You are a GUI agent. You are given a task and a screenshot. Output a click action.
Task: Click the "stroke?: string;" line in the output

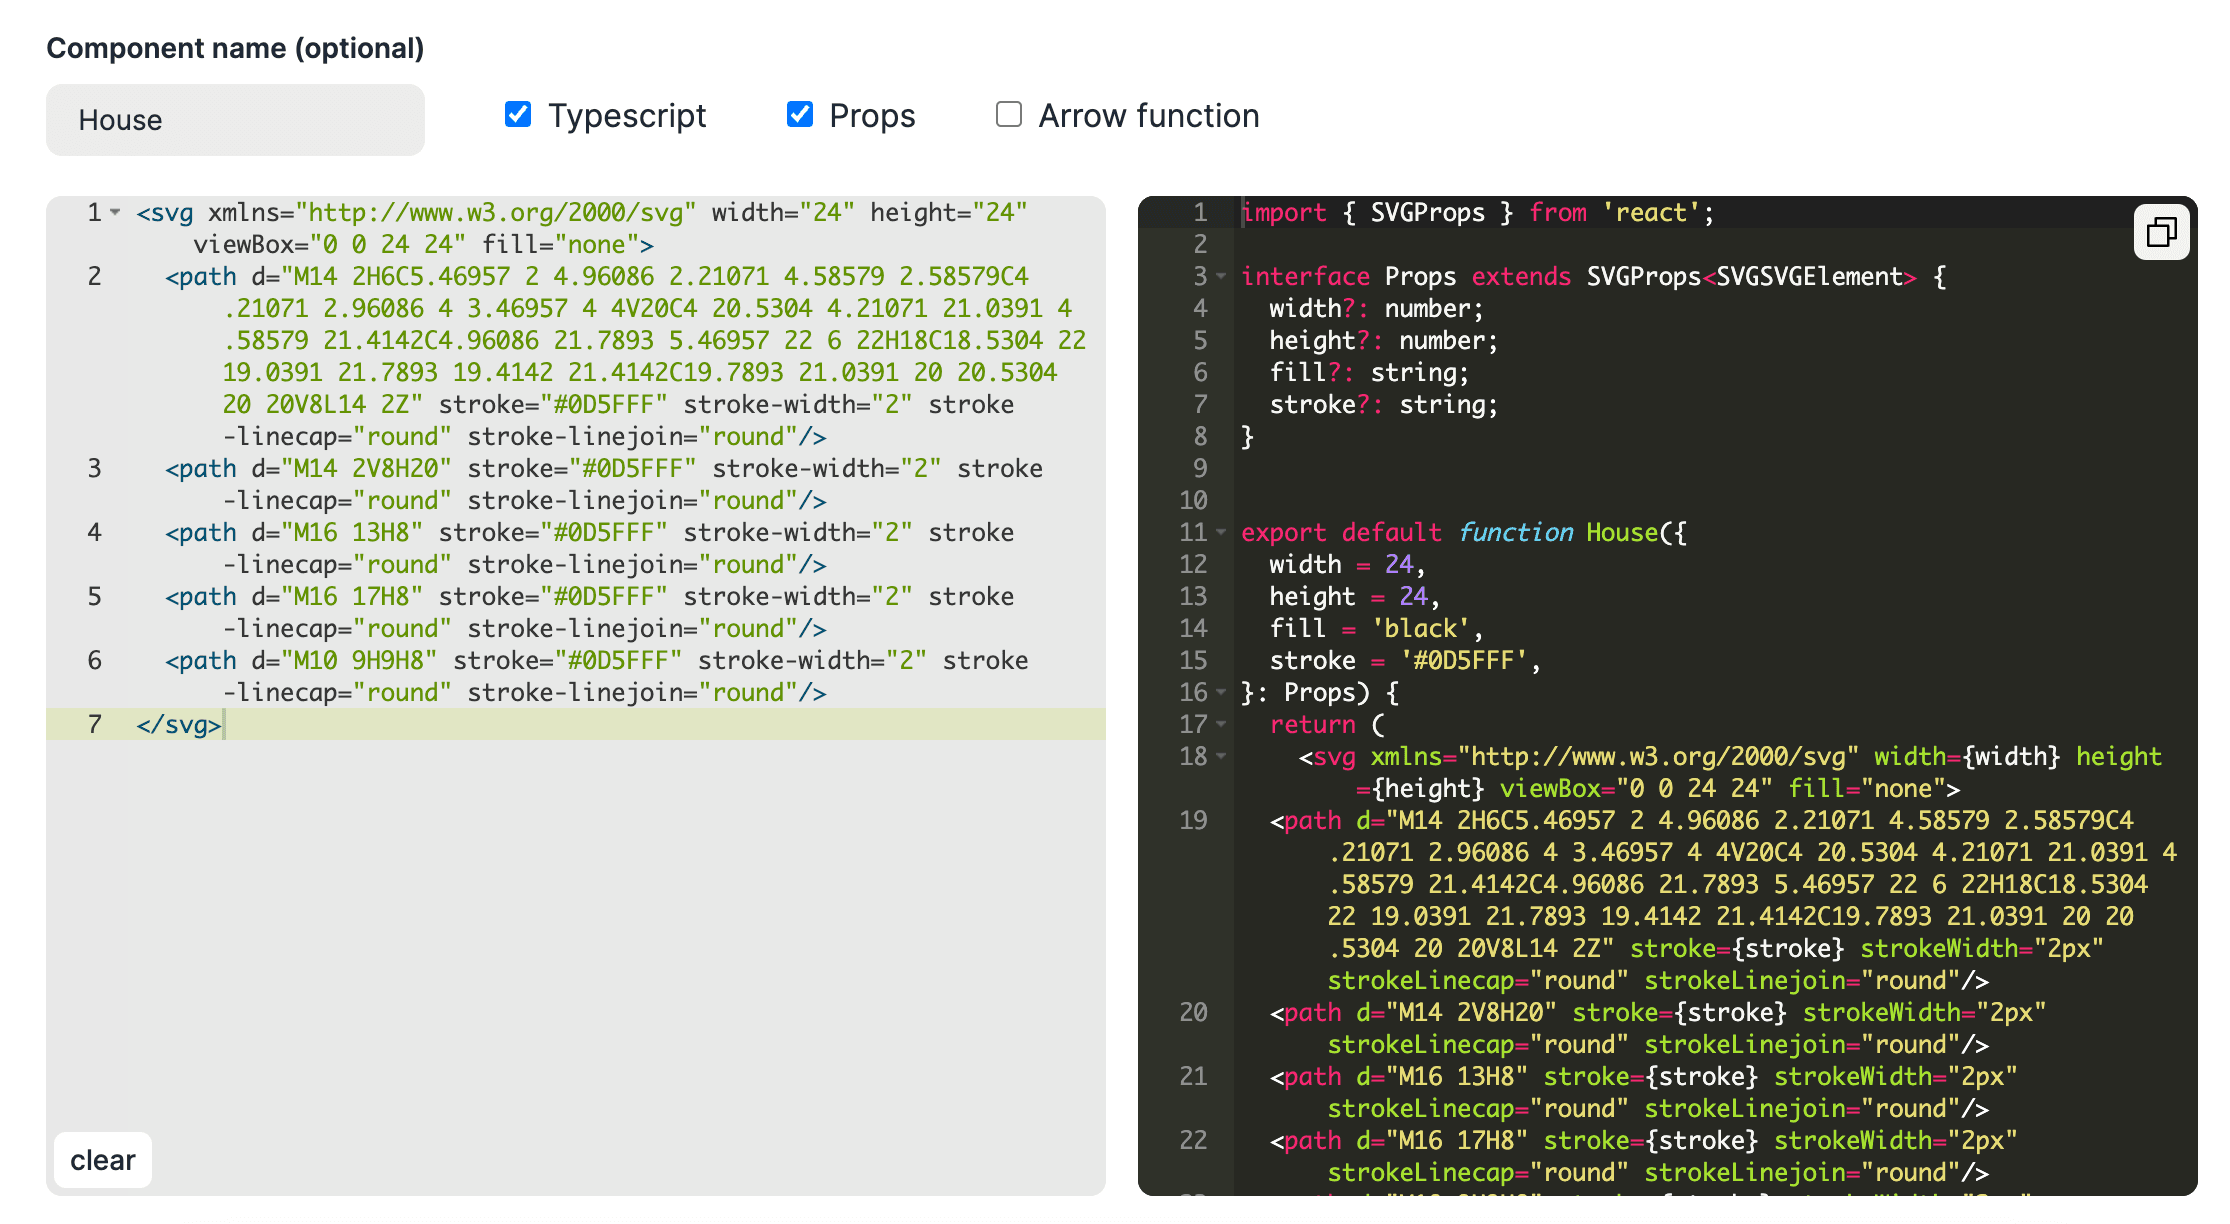click(1384, 404)
